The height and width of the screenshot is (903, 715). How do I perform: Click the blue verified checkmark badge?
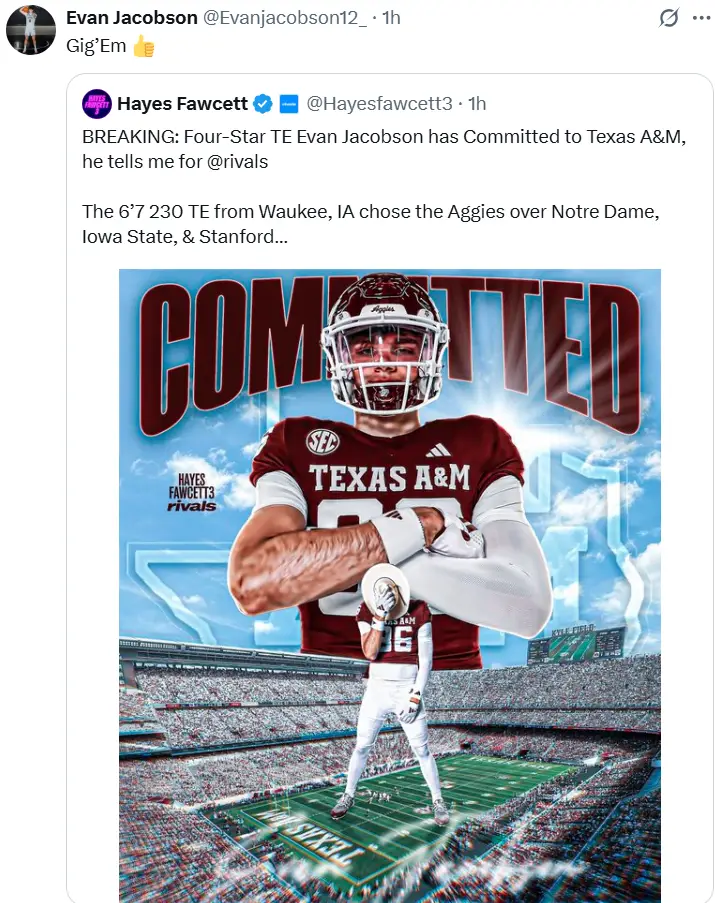[263, 104]
